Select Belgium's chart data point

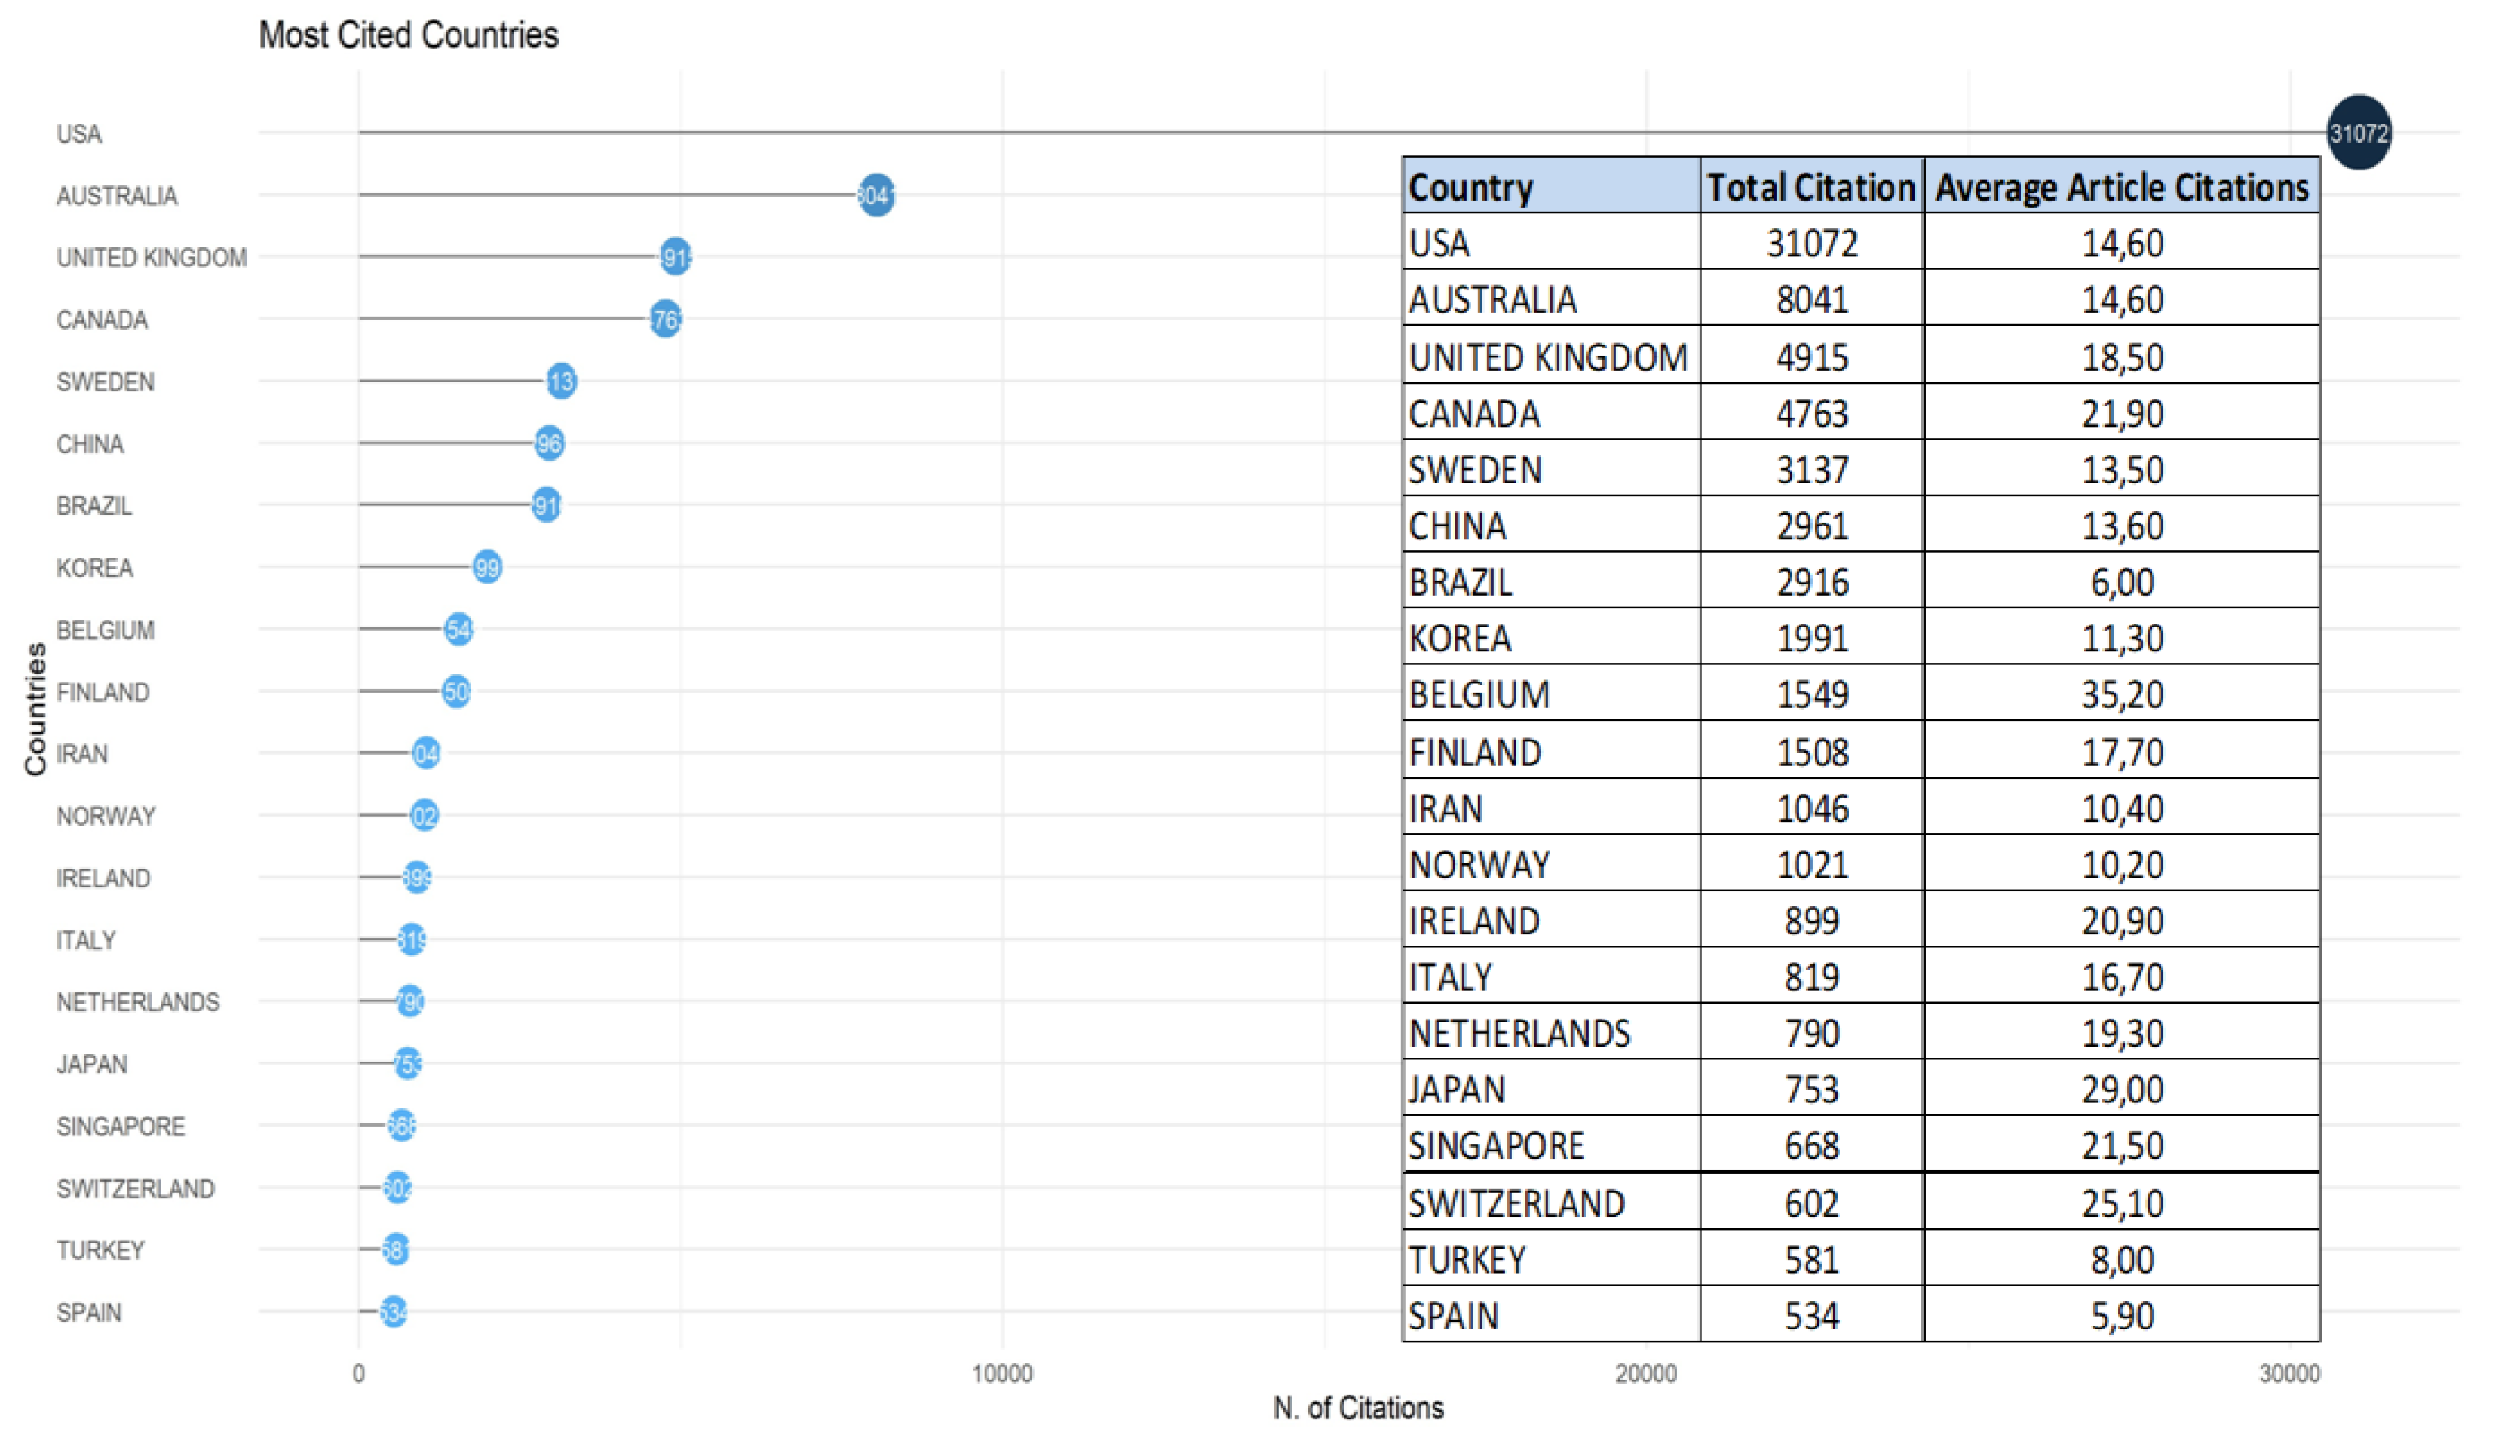tap(458, 629)
